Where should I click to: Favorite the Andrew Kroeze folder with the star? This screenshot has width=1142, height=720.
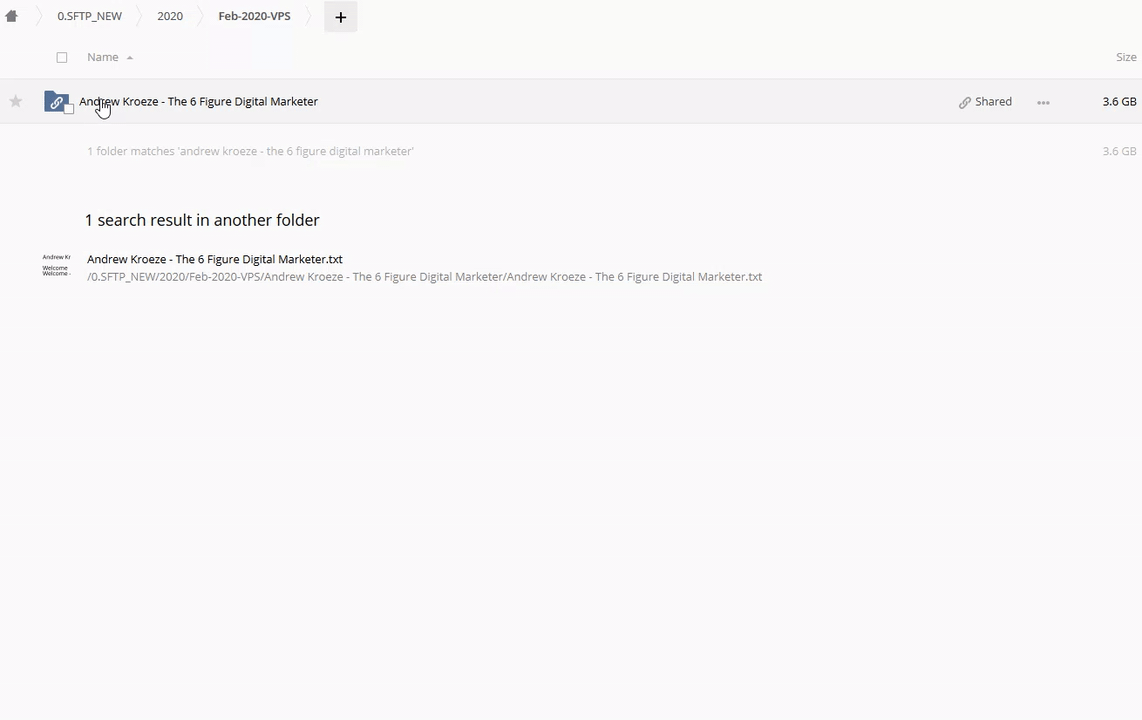[x=16, y=101]
